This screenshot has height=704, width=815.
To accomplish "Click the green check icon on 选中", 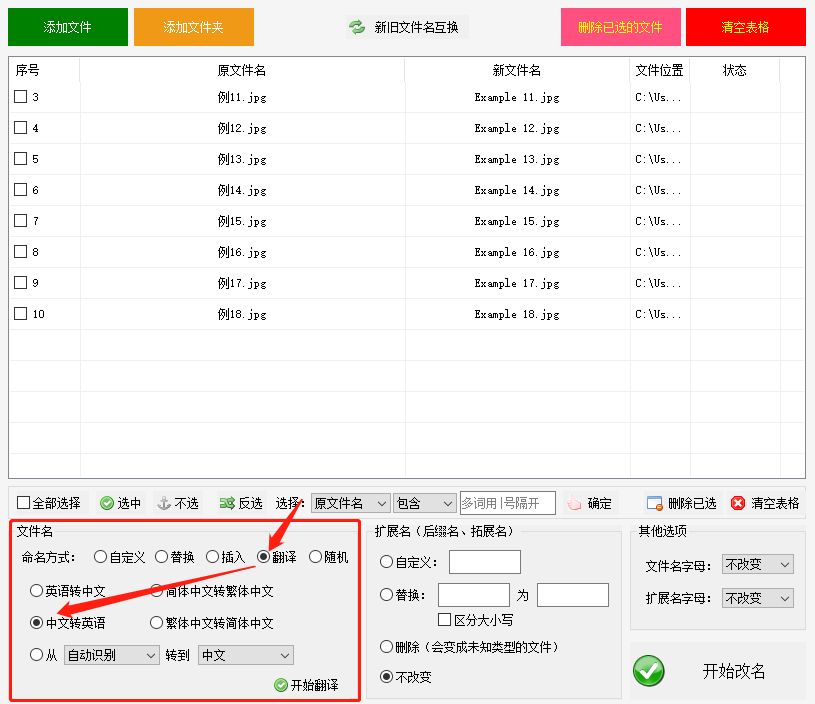I will point(107,503).
